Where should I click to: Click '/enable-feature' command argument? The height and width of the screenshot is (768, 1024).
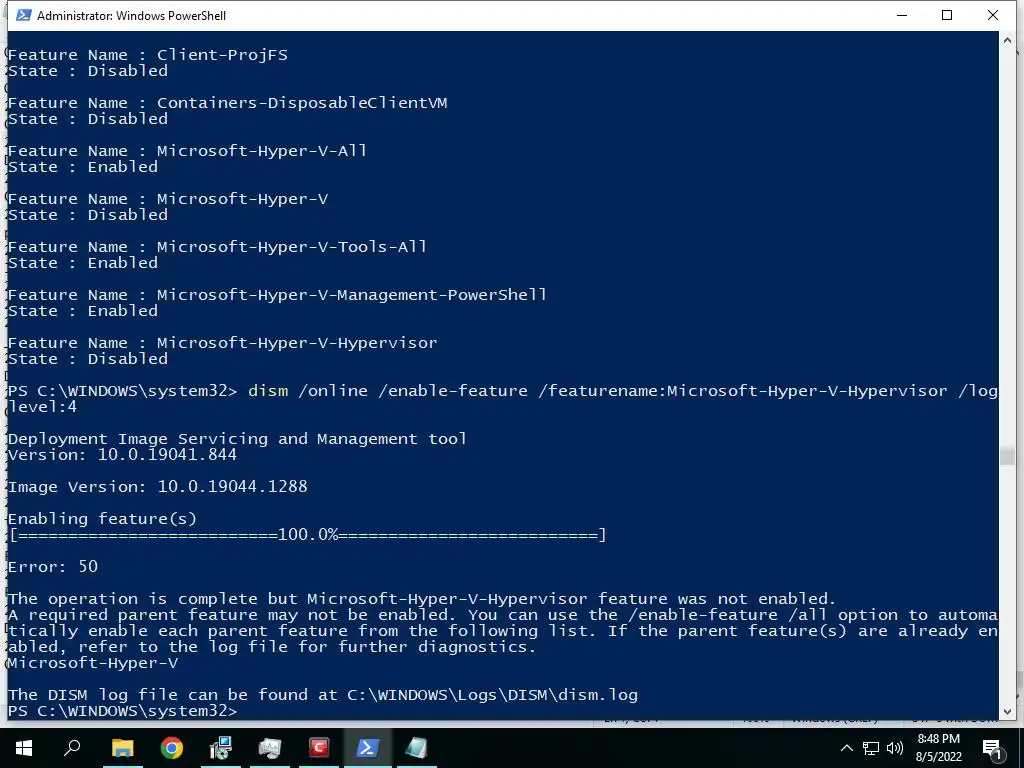coord(453,391)
